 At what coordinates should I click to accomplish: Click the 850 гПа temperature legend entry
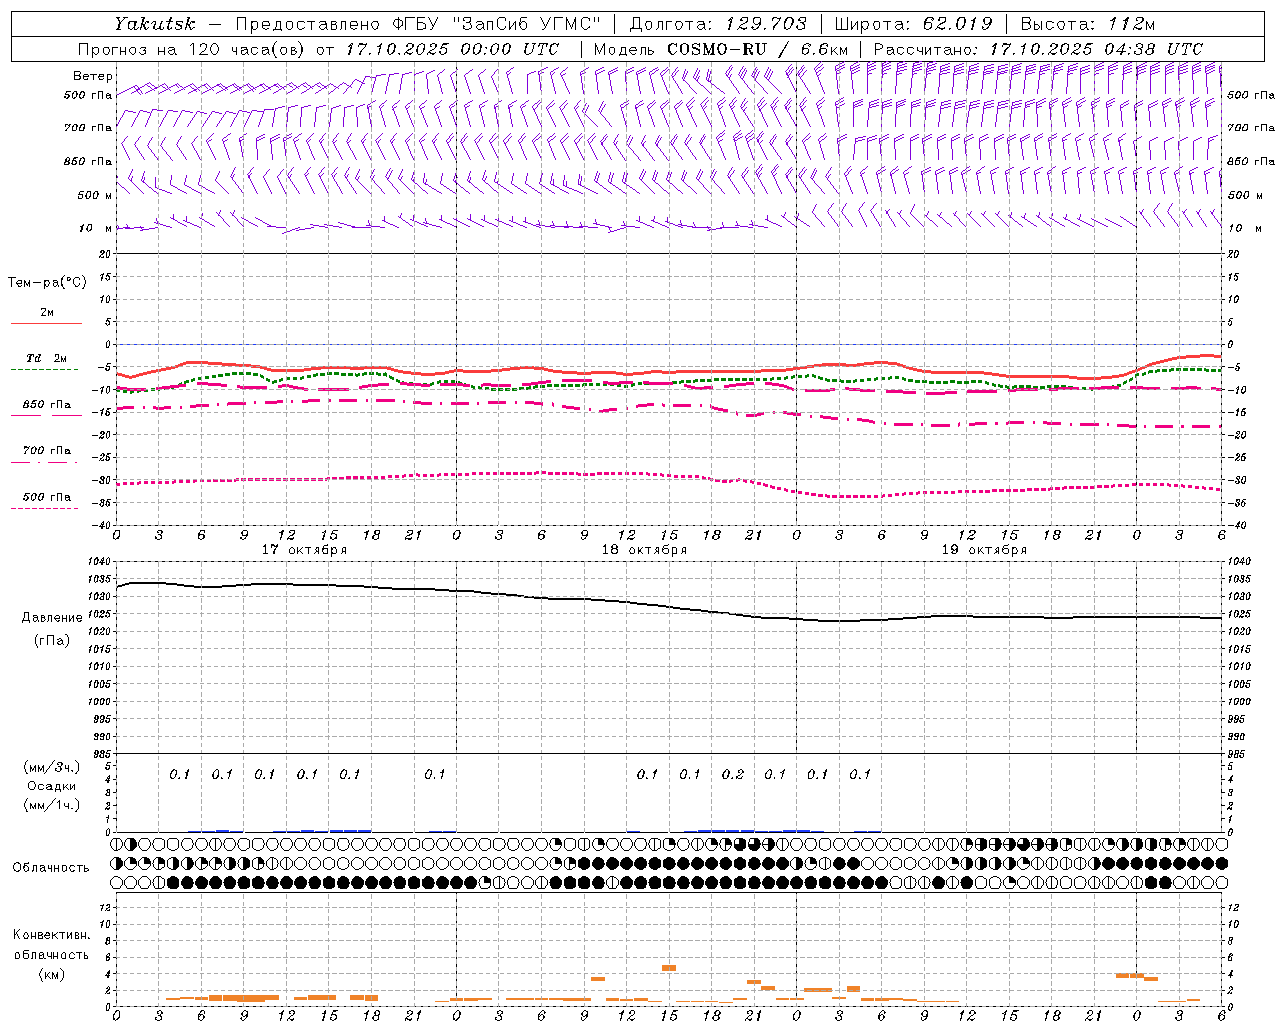47,405
